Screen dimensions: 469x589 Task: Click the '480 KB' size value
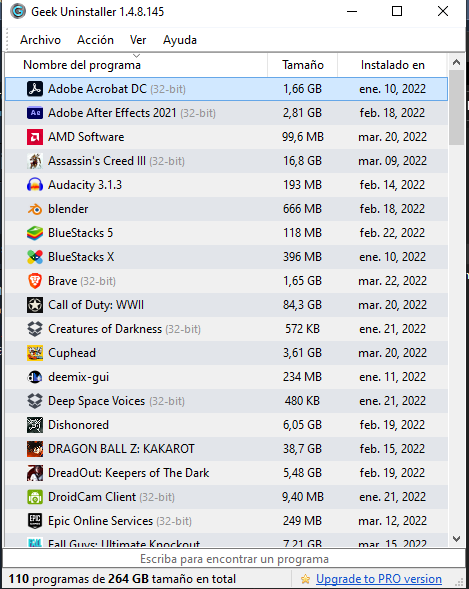(302, 401)
